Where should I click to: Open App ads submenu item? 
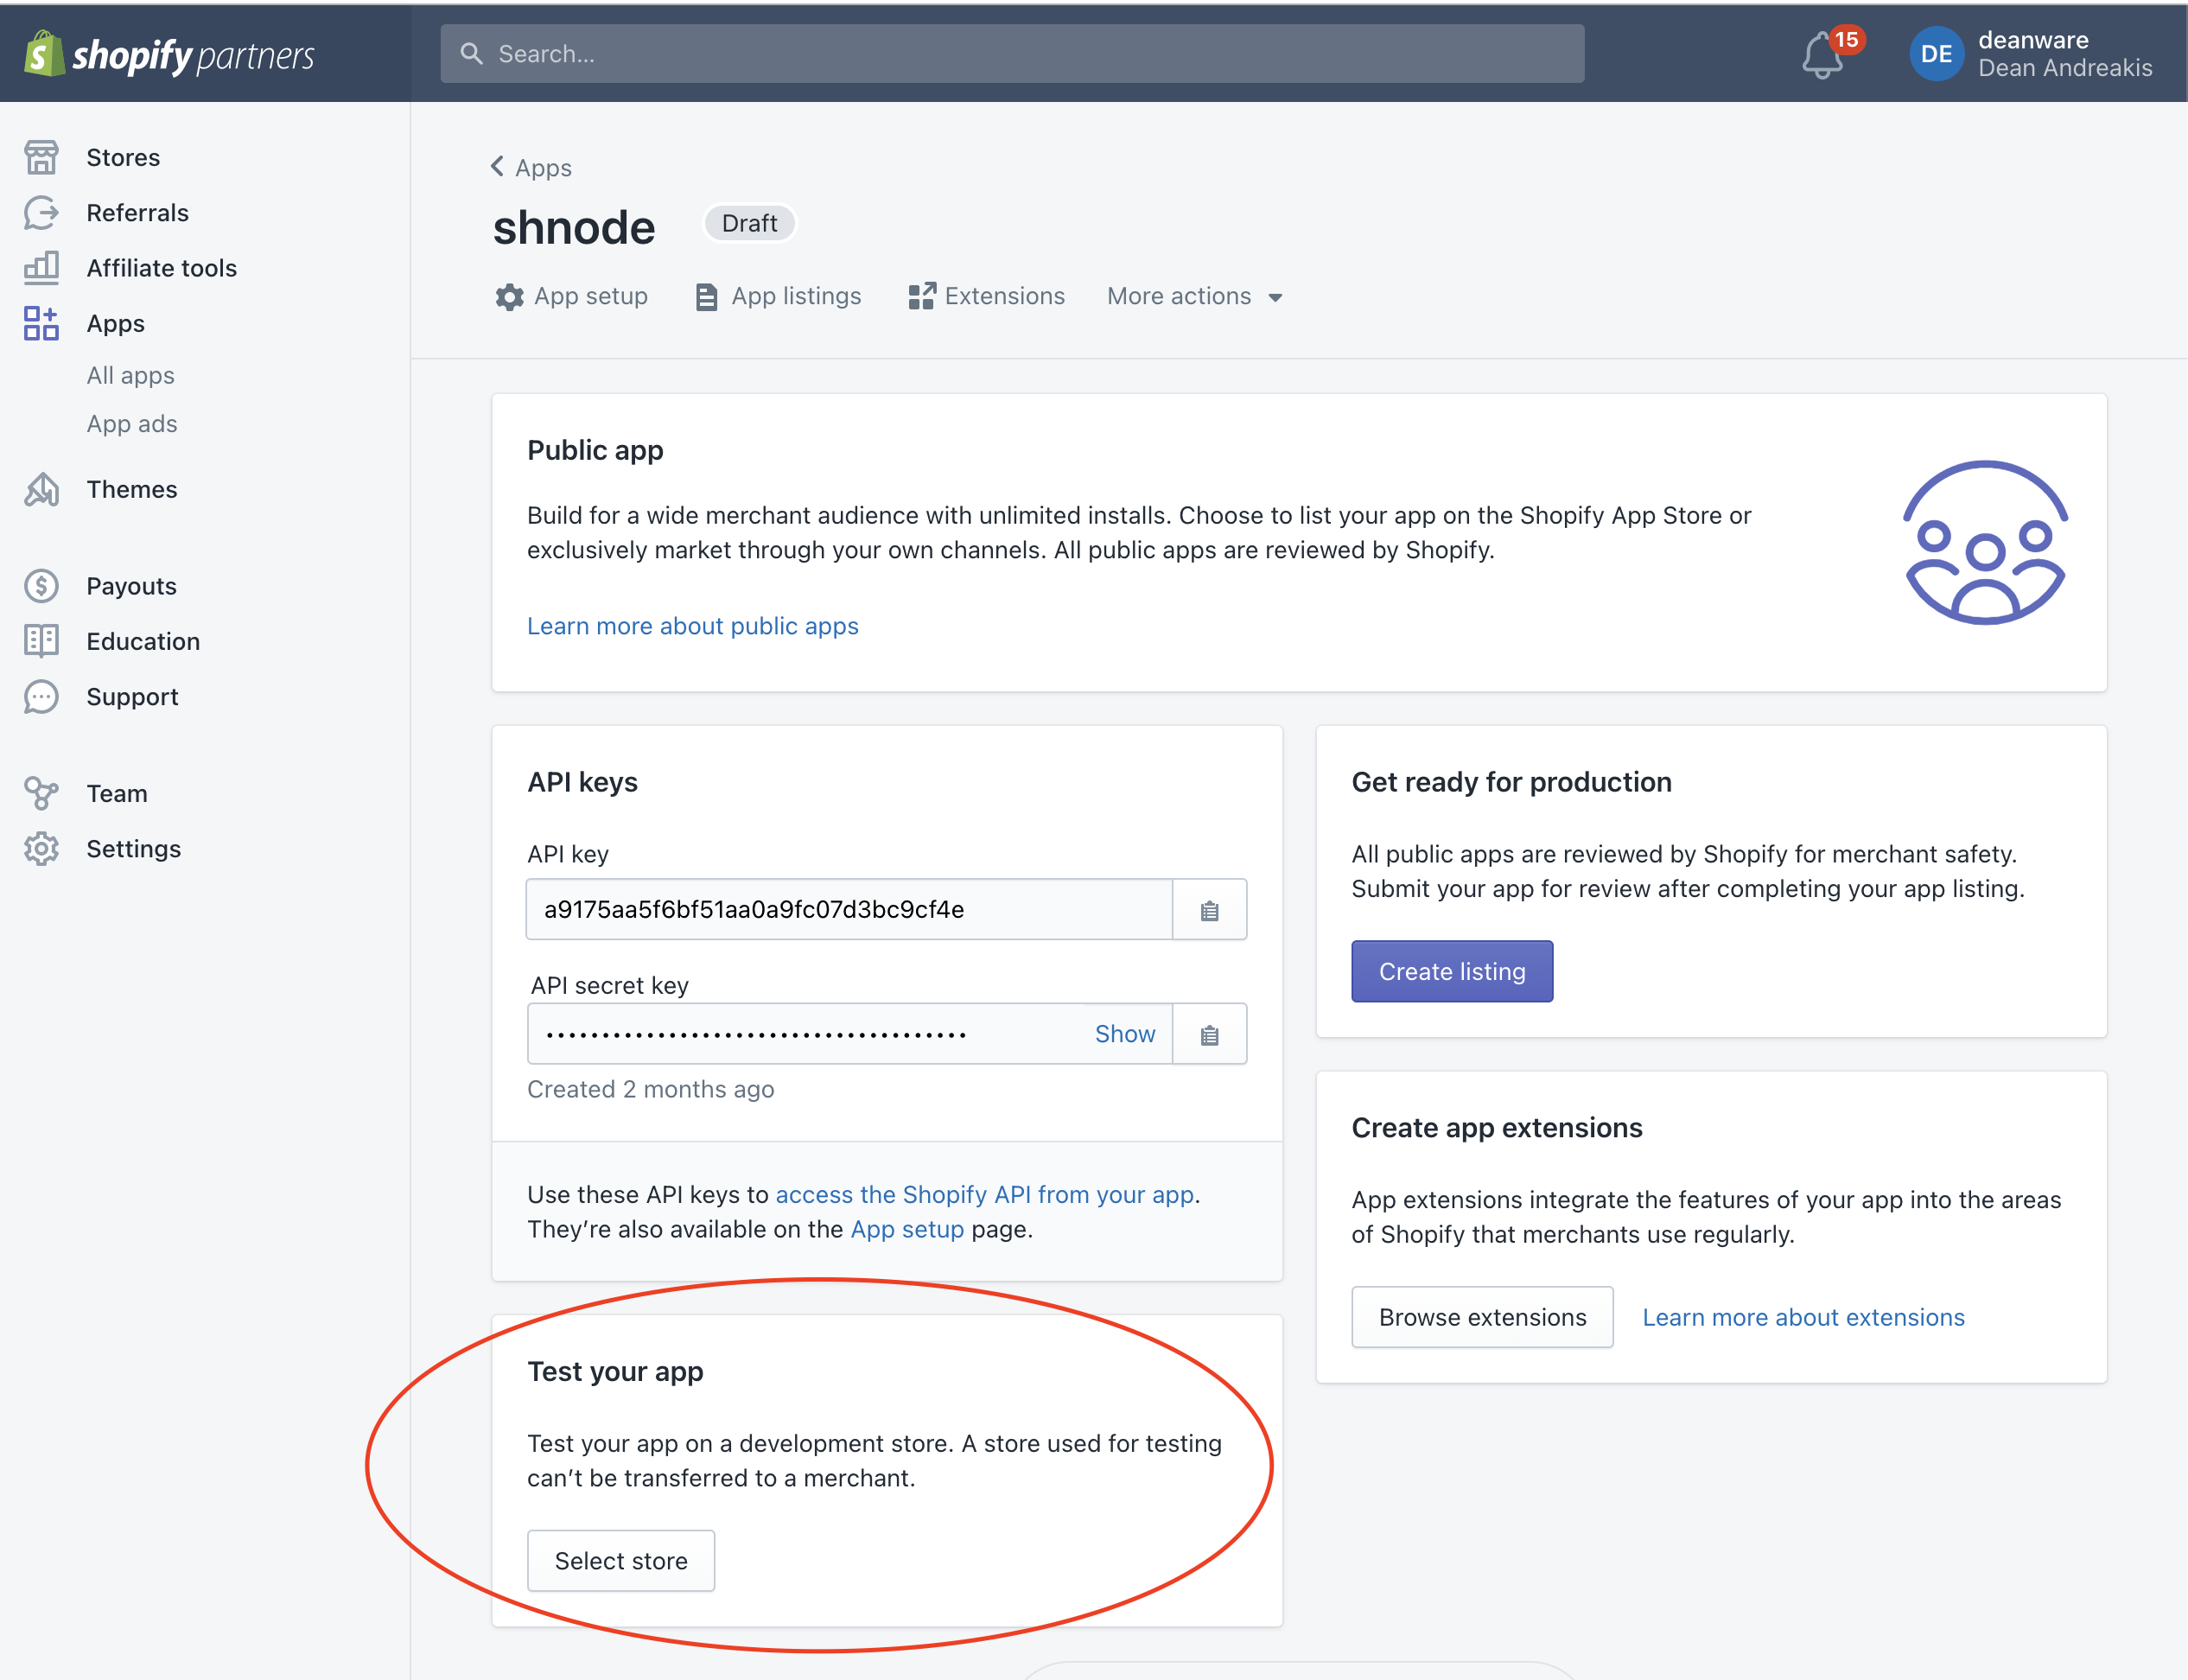tap(131, 423)
